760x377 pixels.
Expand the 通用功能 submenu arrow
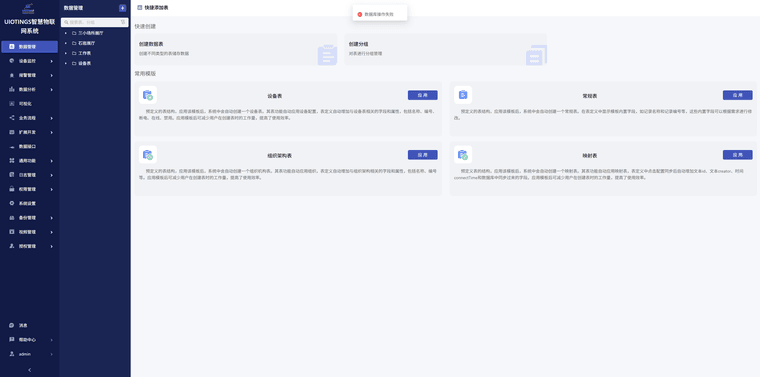(x=51, y=161)
